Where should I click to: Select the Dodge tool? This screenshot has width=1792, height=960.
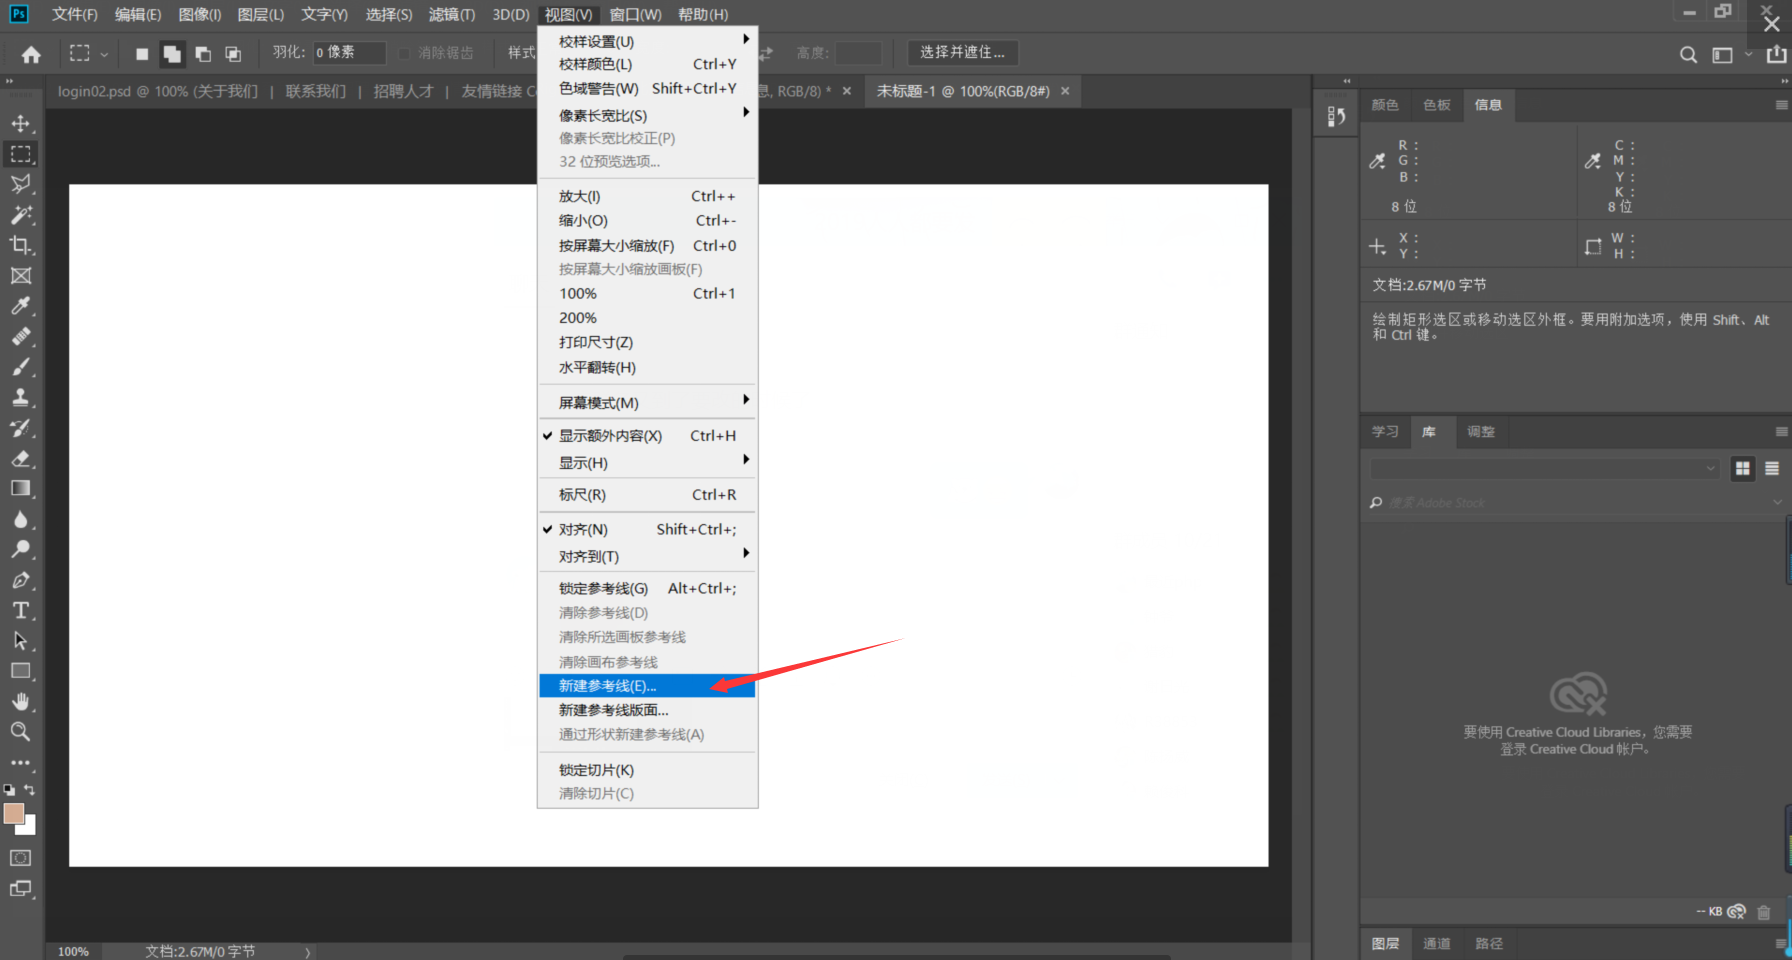20,549
